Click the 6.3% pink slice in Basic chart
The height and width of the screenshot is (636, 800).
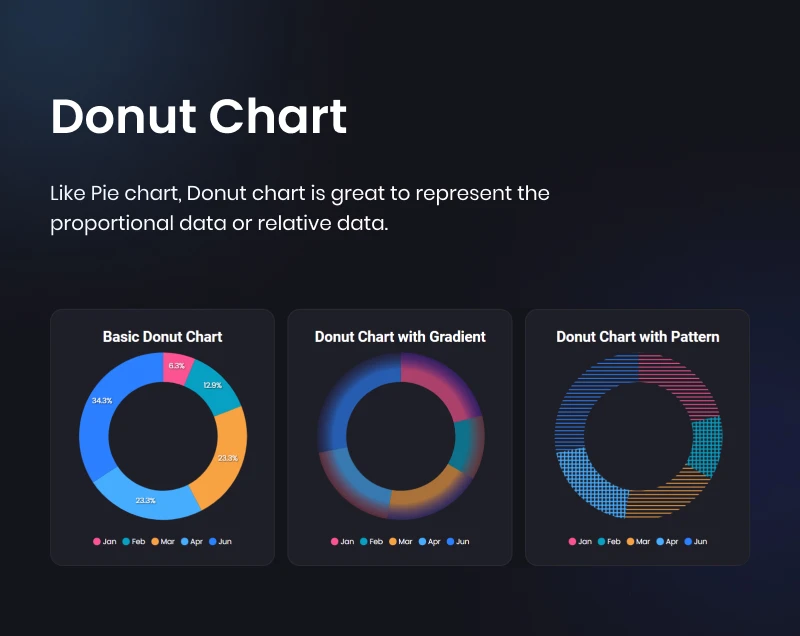click(x=176, y=367)
